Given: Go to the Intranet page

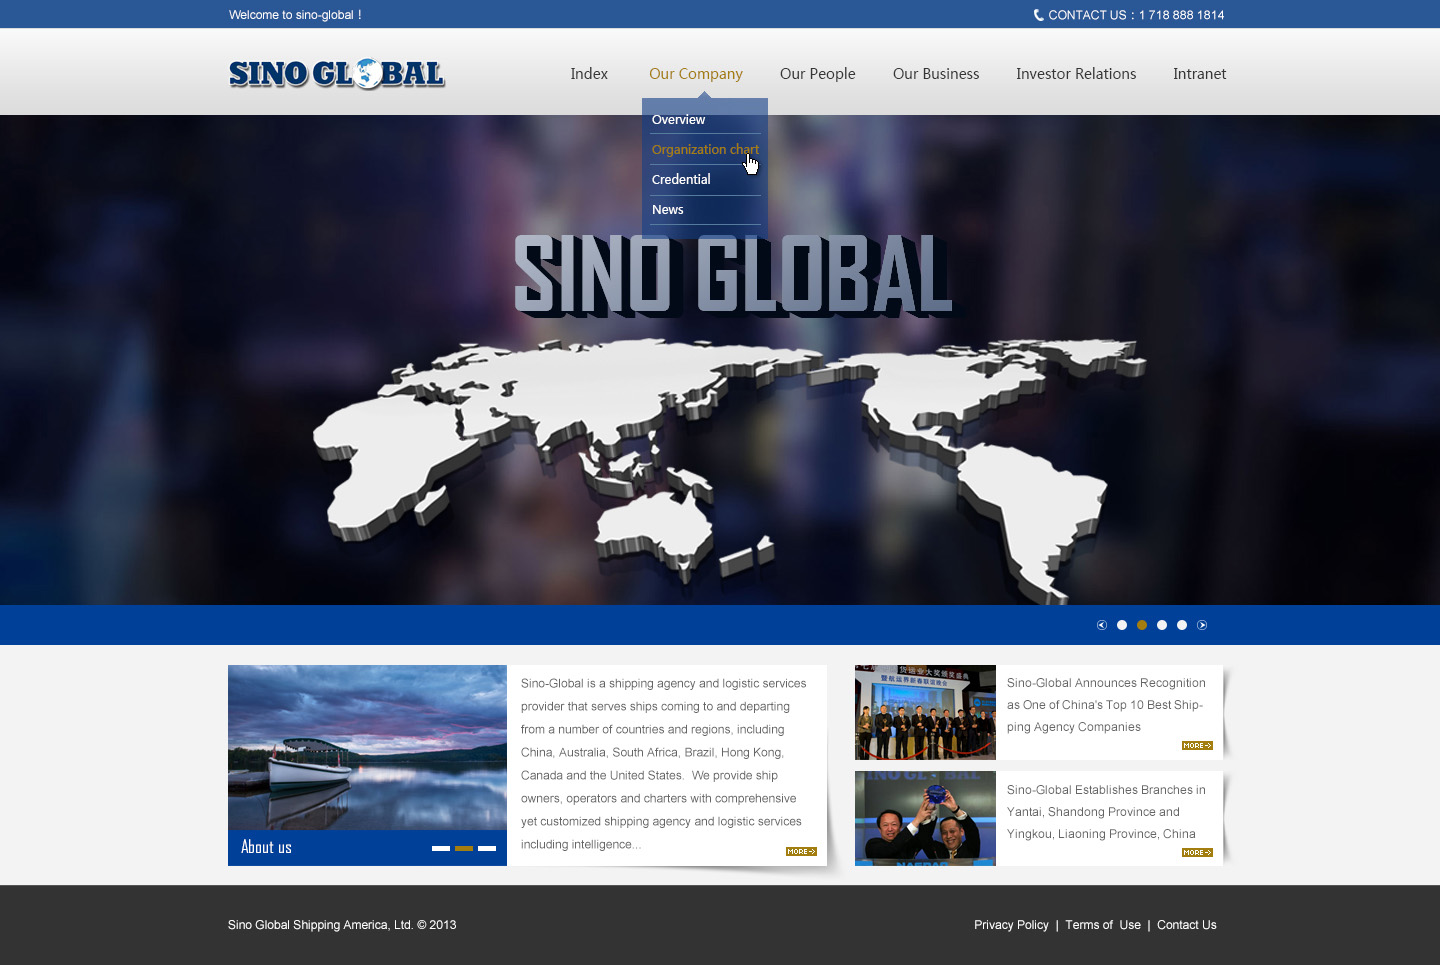Looking at the screenshot, I should coord(1200,74).
